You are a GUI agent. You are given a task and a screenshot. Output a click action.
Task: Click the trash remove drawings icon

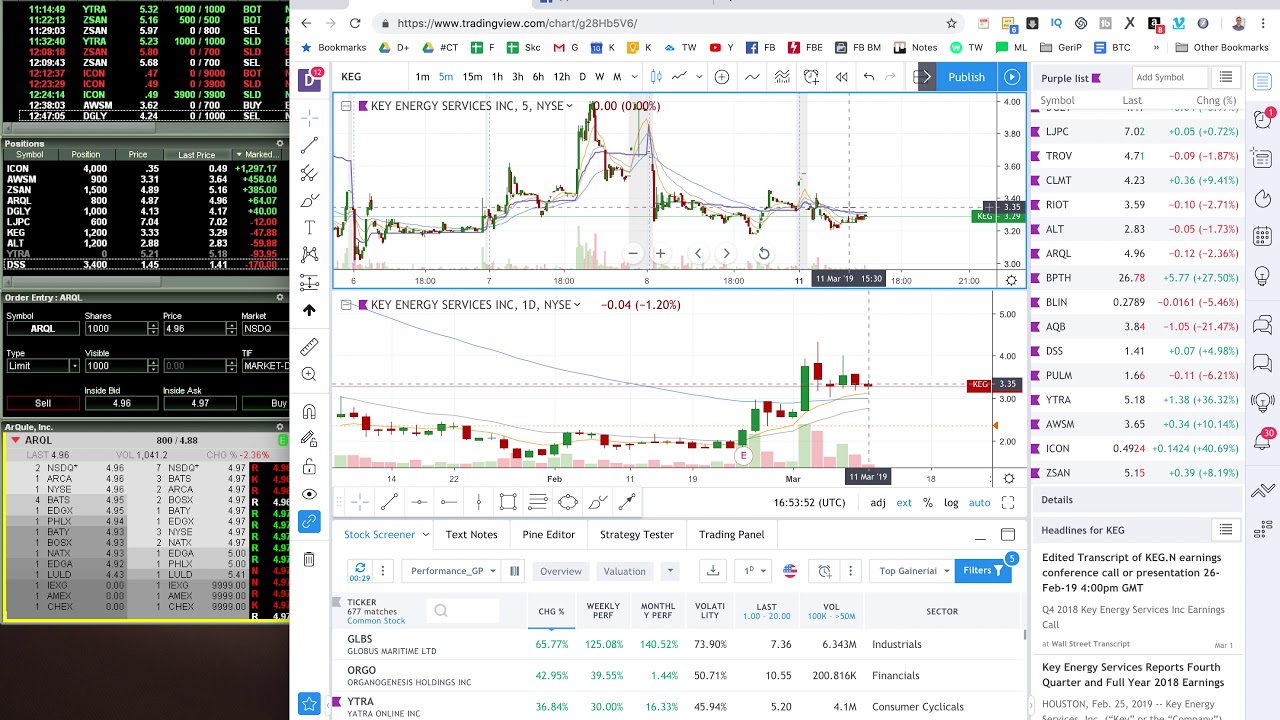(309, 559)
